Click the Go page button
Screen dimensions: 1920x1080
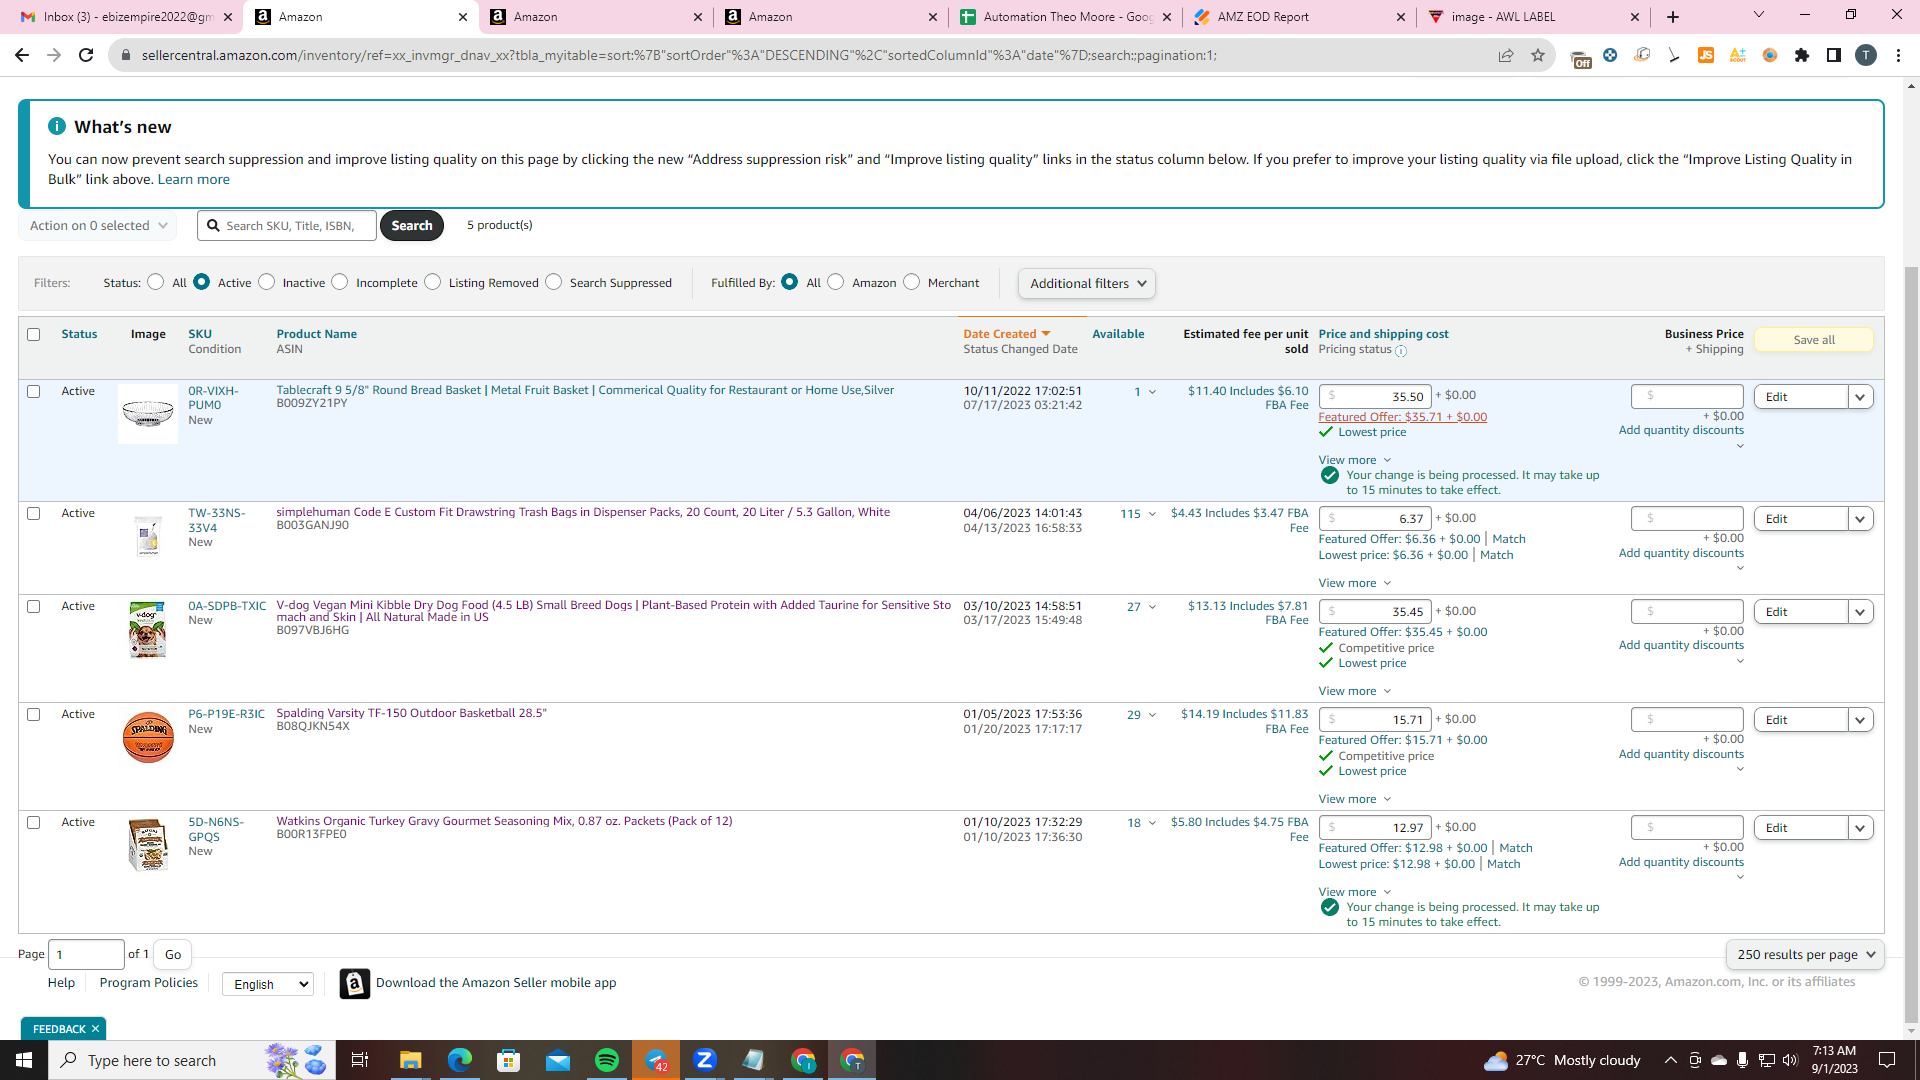(173, 955)
